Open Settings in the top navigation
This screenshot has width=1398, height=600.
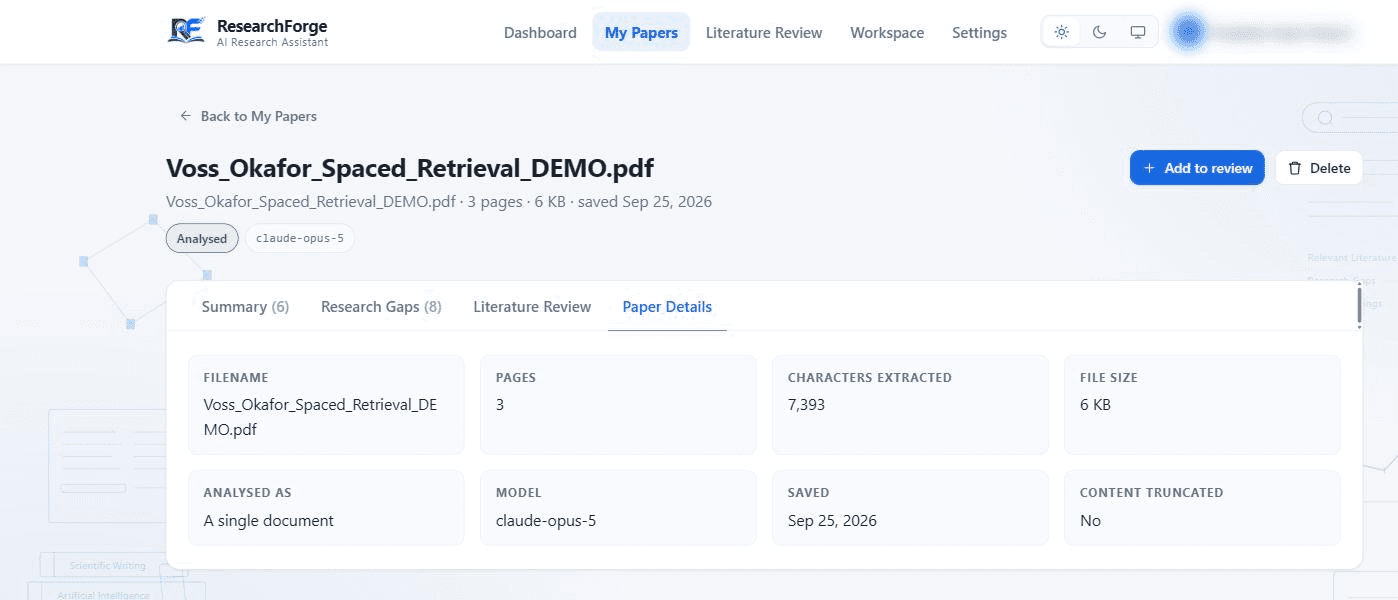pyautogui.click(x=979, y=32)
